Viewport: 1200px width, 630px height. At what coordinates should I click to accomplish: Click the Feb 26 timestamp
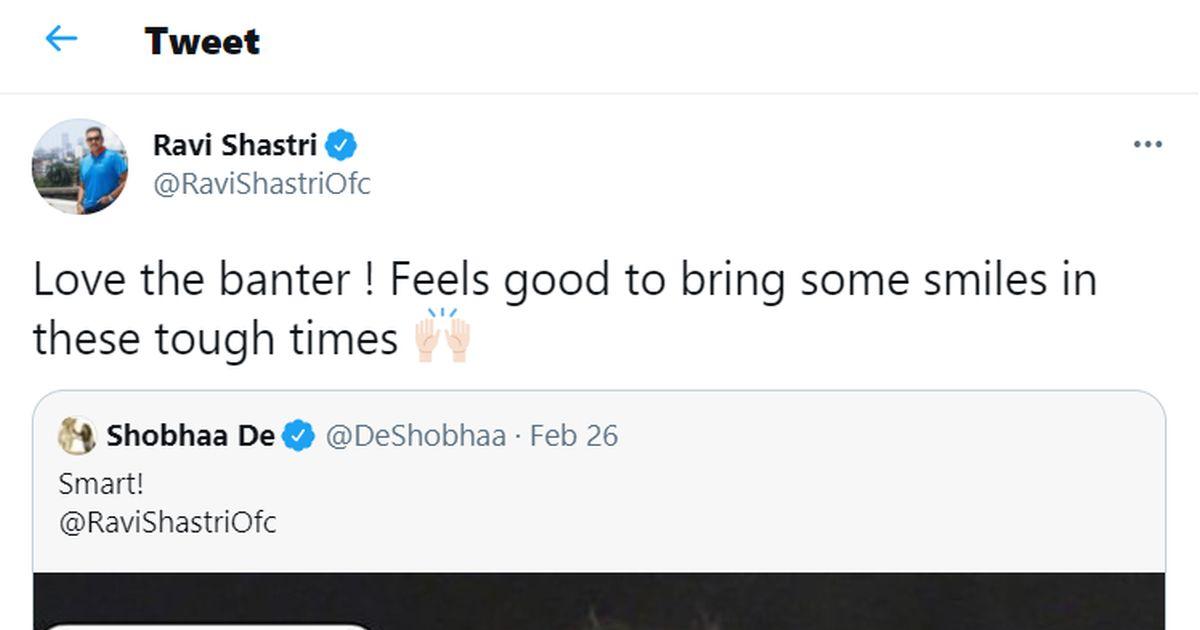pyautogui.click(x=574, y=436)
